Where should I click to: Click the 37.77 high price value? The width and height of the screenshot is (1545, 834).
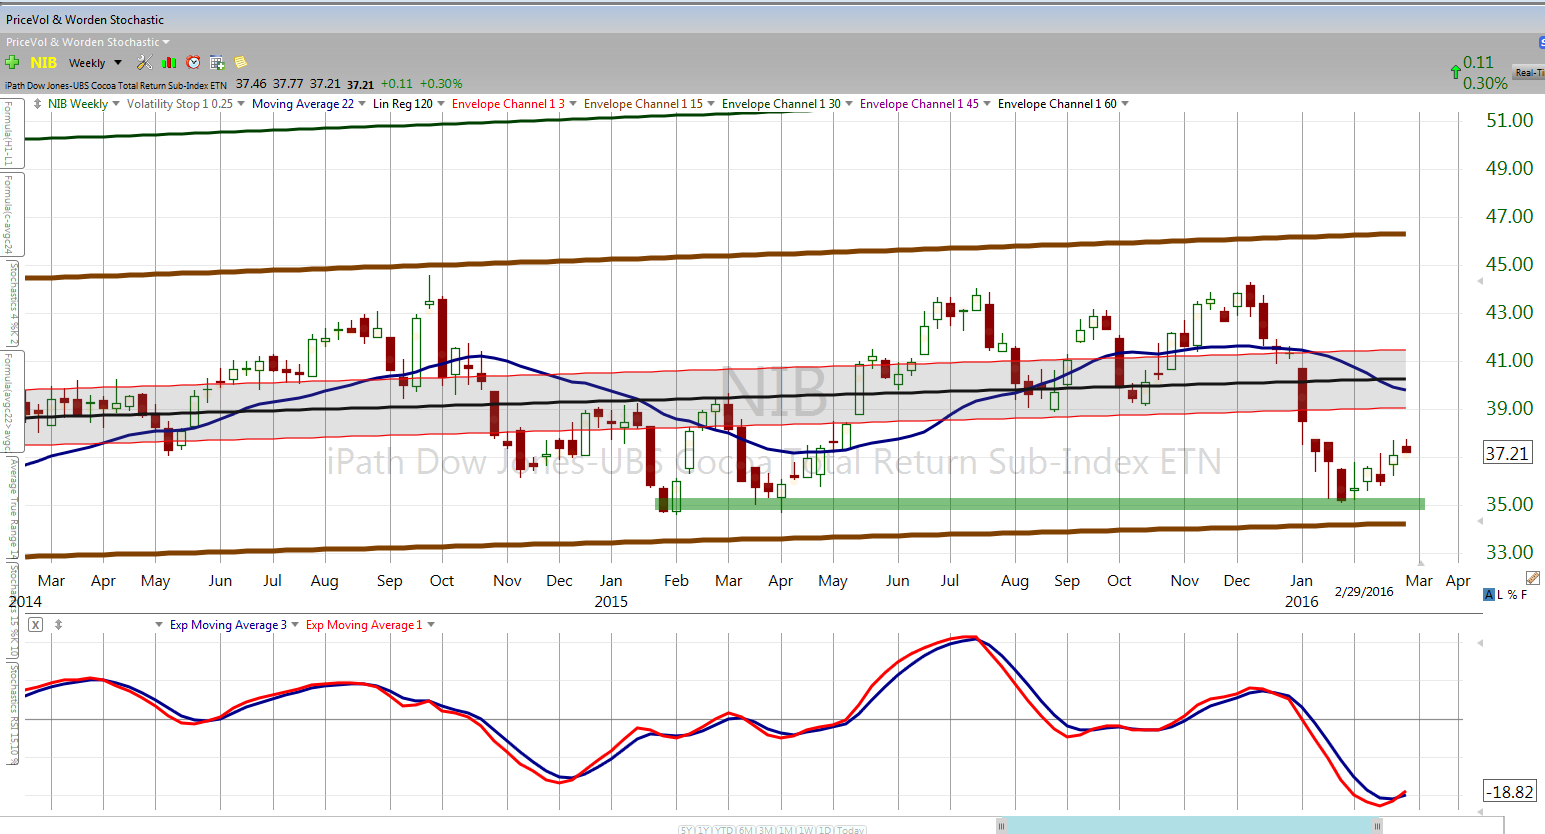coord(288,84)
